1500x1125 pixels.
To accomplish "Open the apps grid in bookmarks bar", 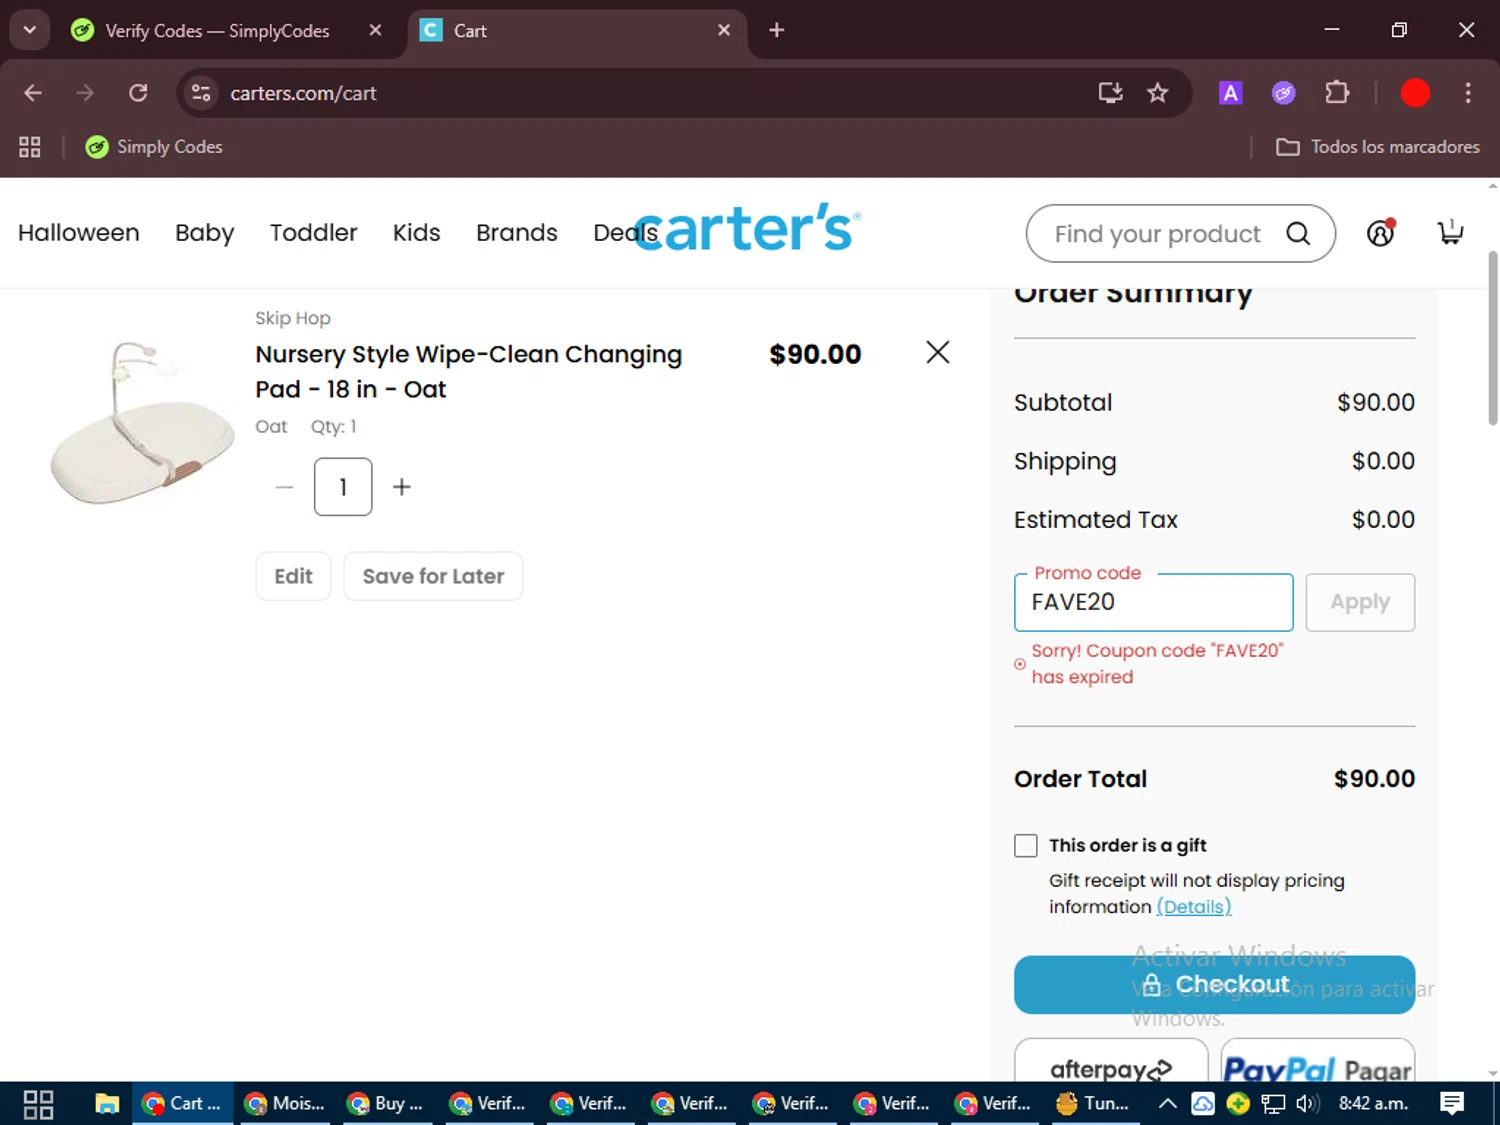I will pos(30,147).
